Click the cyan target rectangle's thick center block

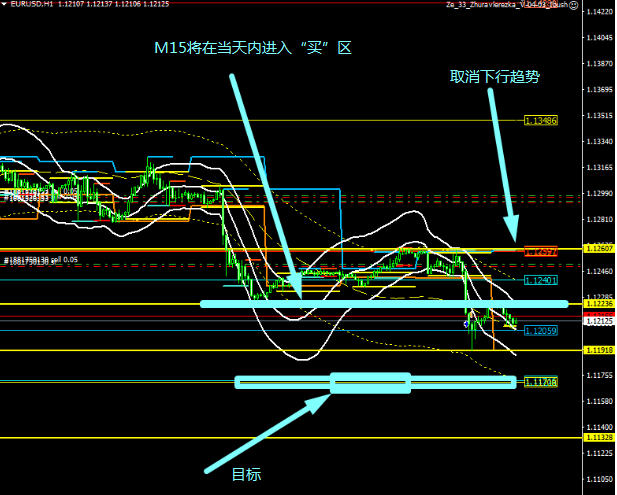point(371,383)
